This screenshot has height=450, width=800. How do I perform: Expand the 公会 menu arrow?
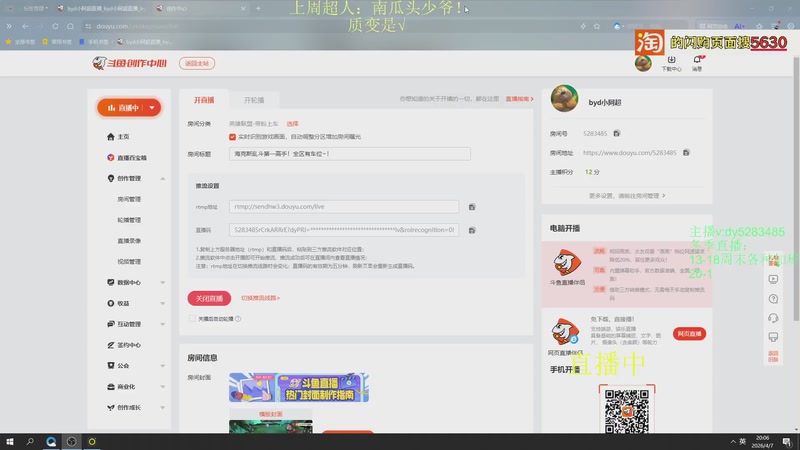point(162,366)
